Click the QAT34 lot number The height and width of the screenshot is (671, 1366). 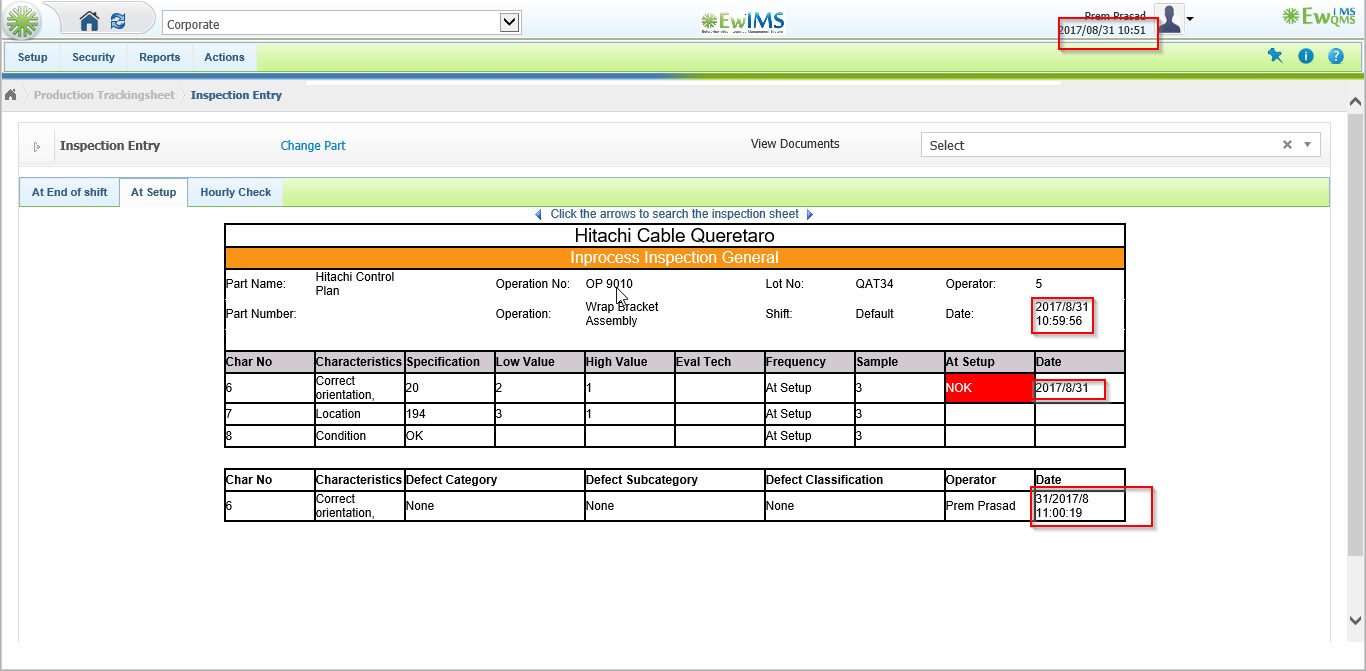pyautogui.click(x=874, y=284)
